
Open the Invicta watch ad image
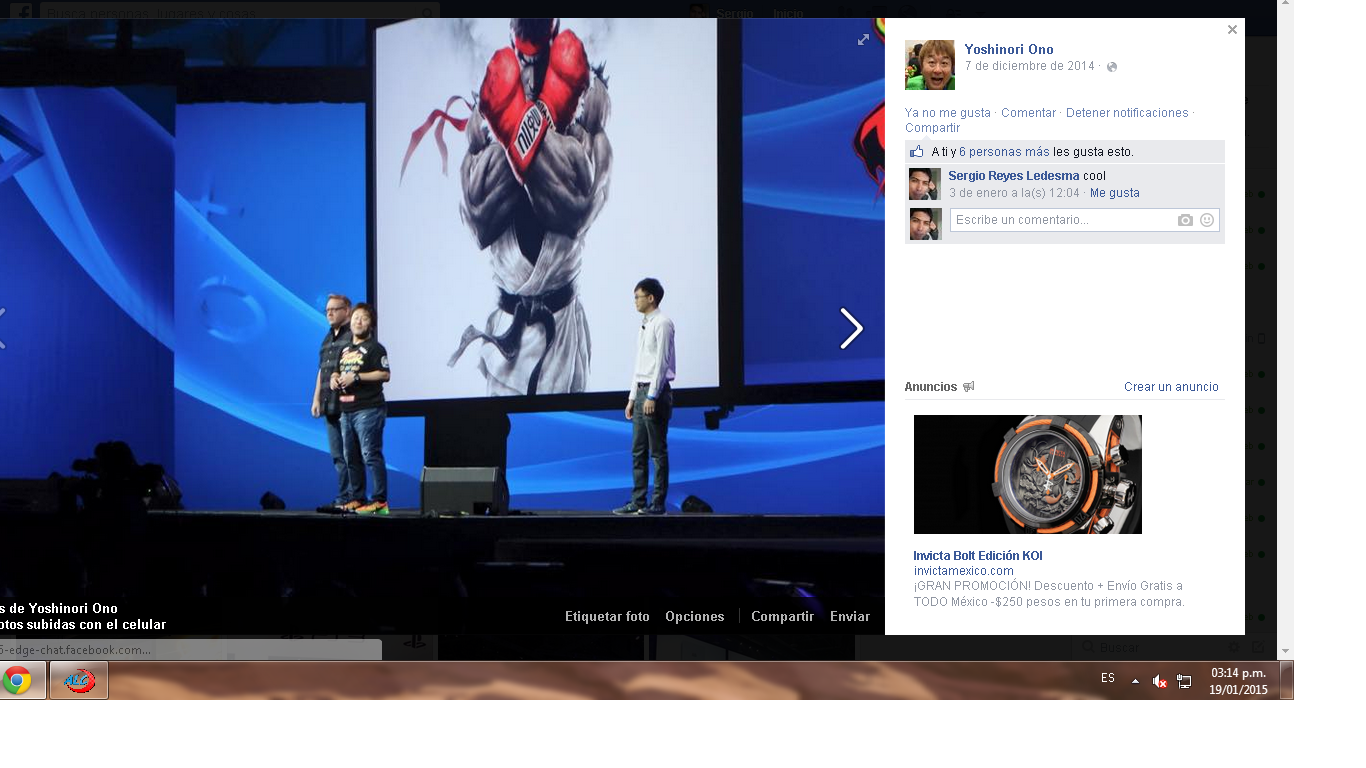pyautogui.click(x=1028, y=474)
